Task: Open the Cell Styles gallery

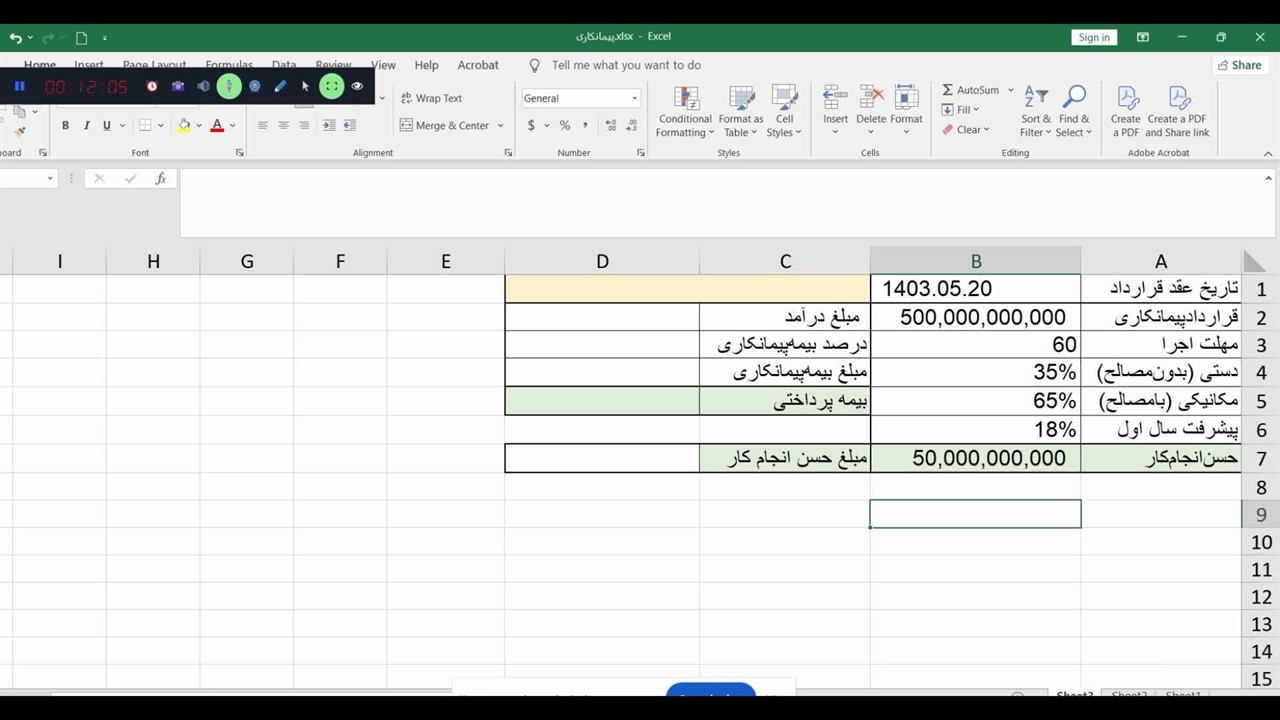Action: [x=784, y=111]
